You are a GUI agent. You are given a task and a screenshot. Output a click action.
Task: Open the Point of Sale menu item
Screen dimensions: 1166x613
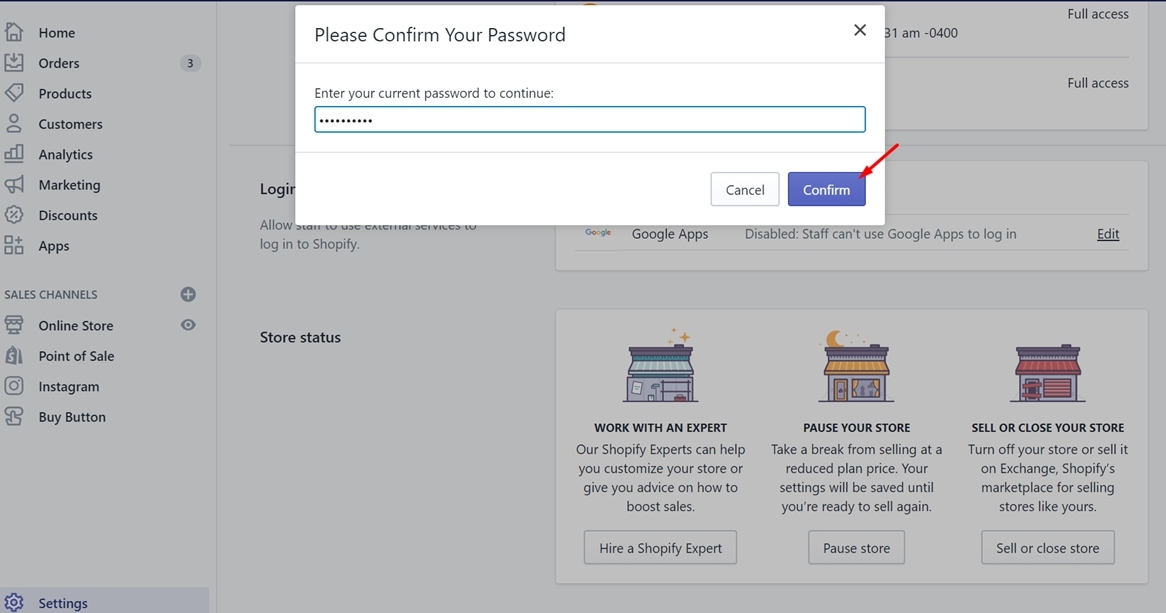[76, 356]
